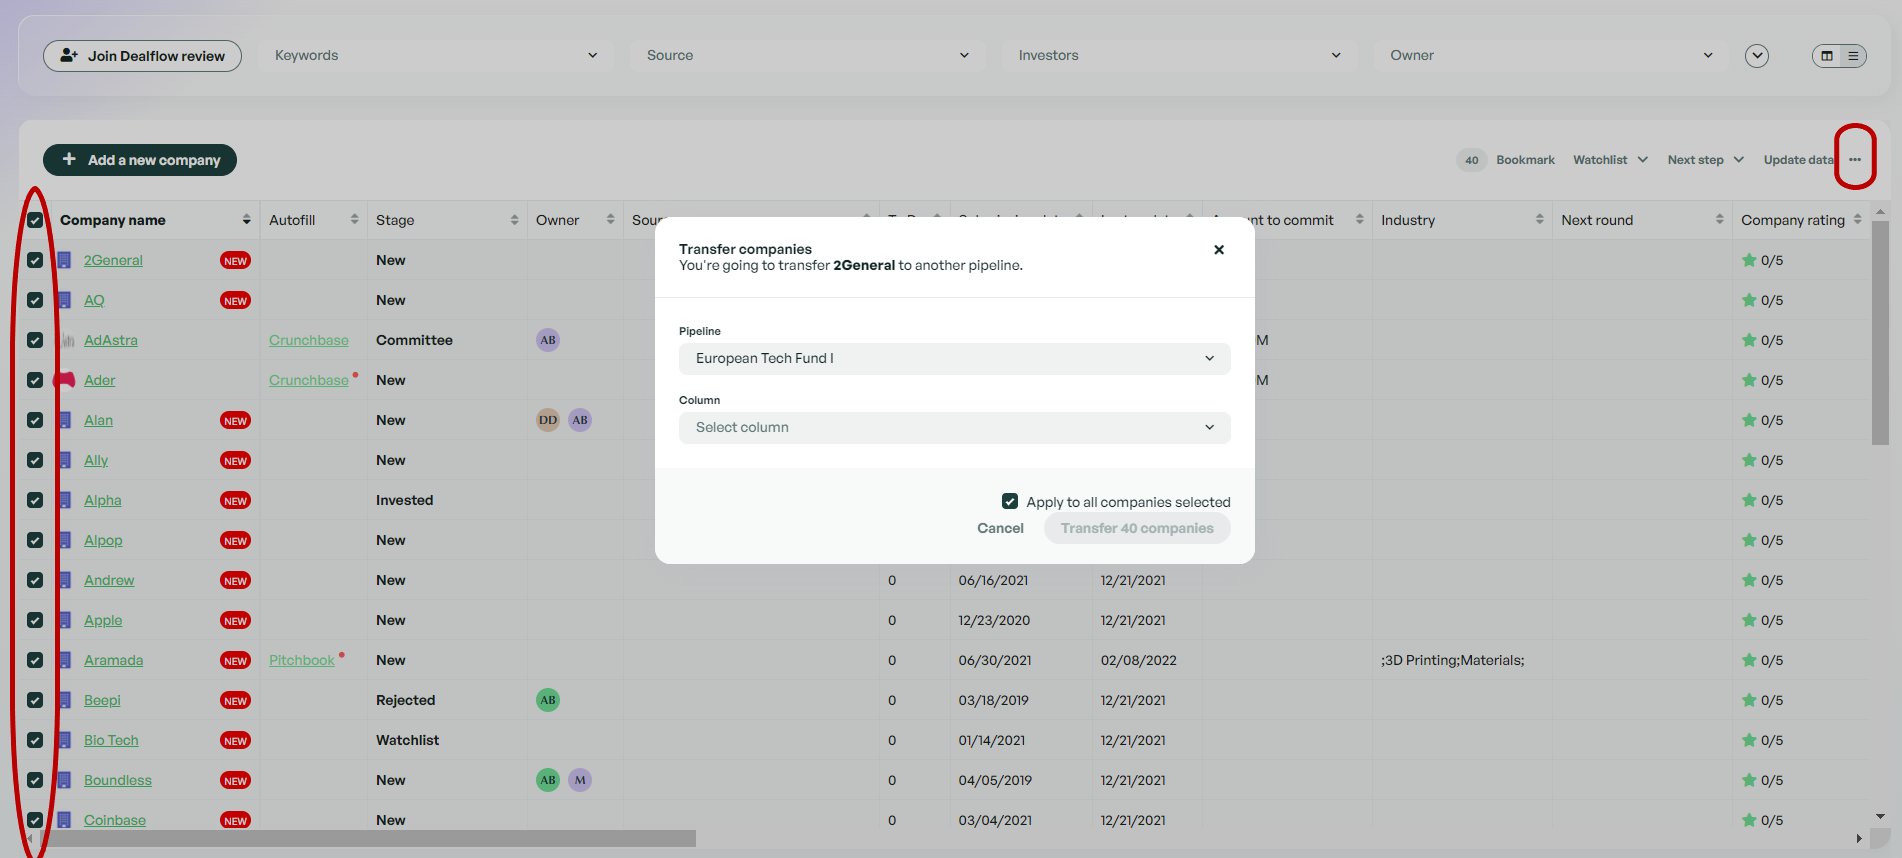
Task: Click the Update data bulk action
Action: (x=1798, y=160)
